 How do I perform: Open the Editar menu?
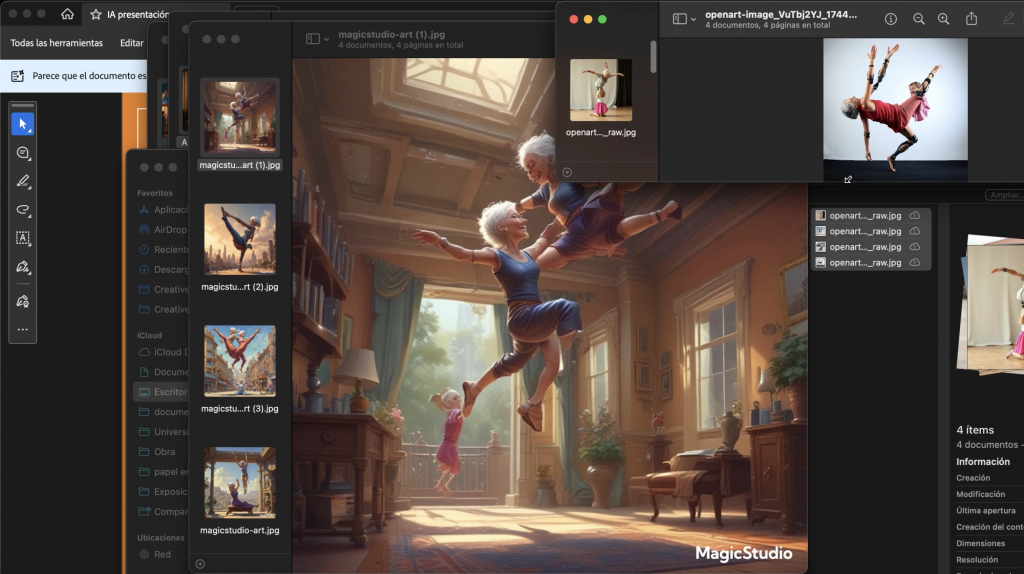coord(131,43)
